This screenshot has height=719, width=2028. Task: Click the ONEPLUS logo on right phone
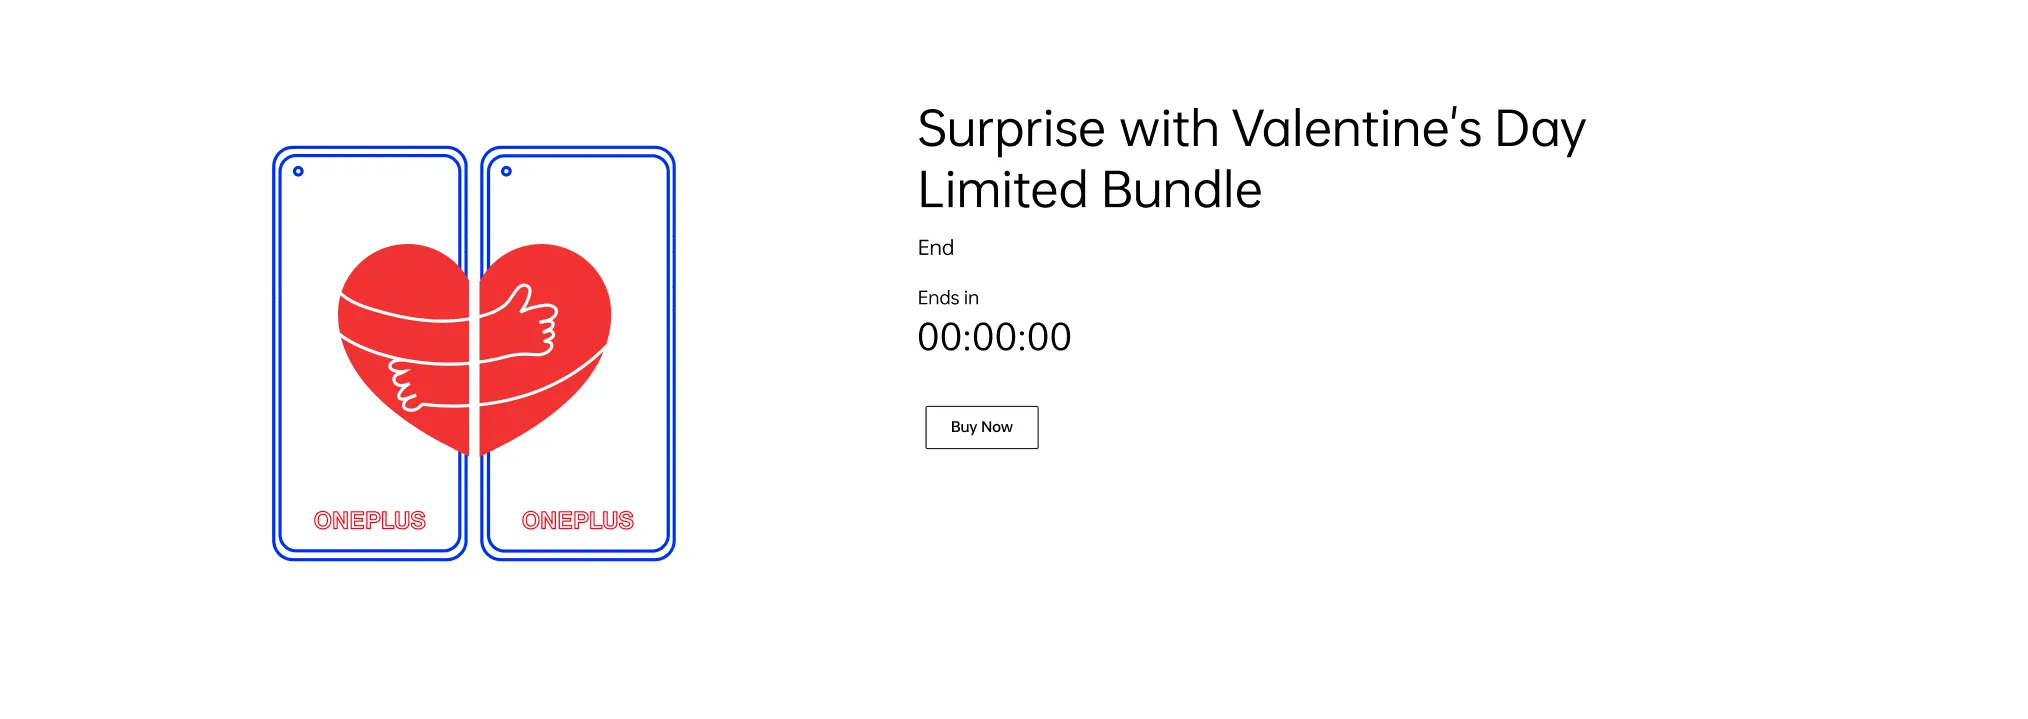pyautogui.click(x=578, y=520)
